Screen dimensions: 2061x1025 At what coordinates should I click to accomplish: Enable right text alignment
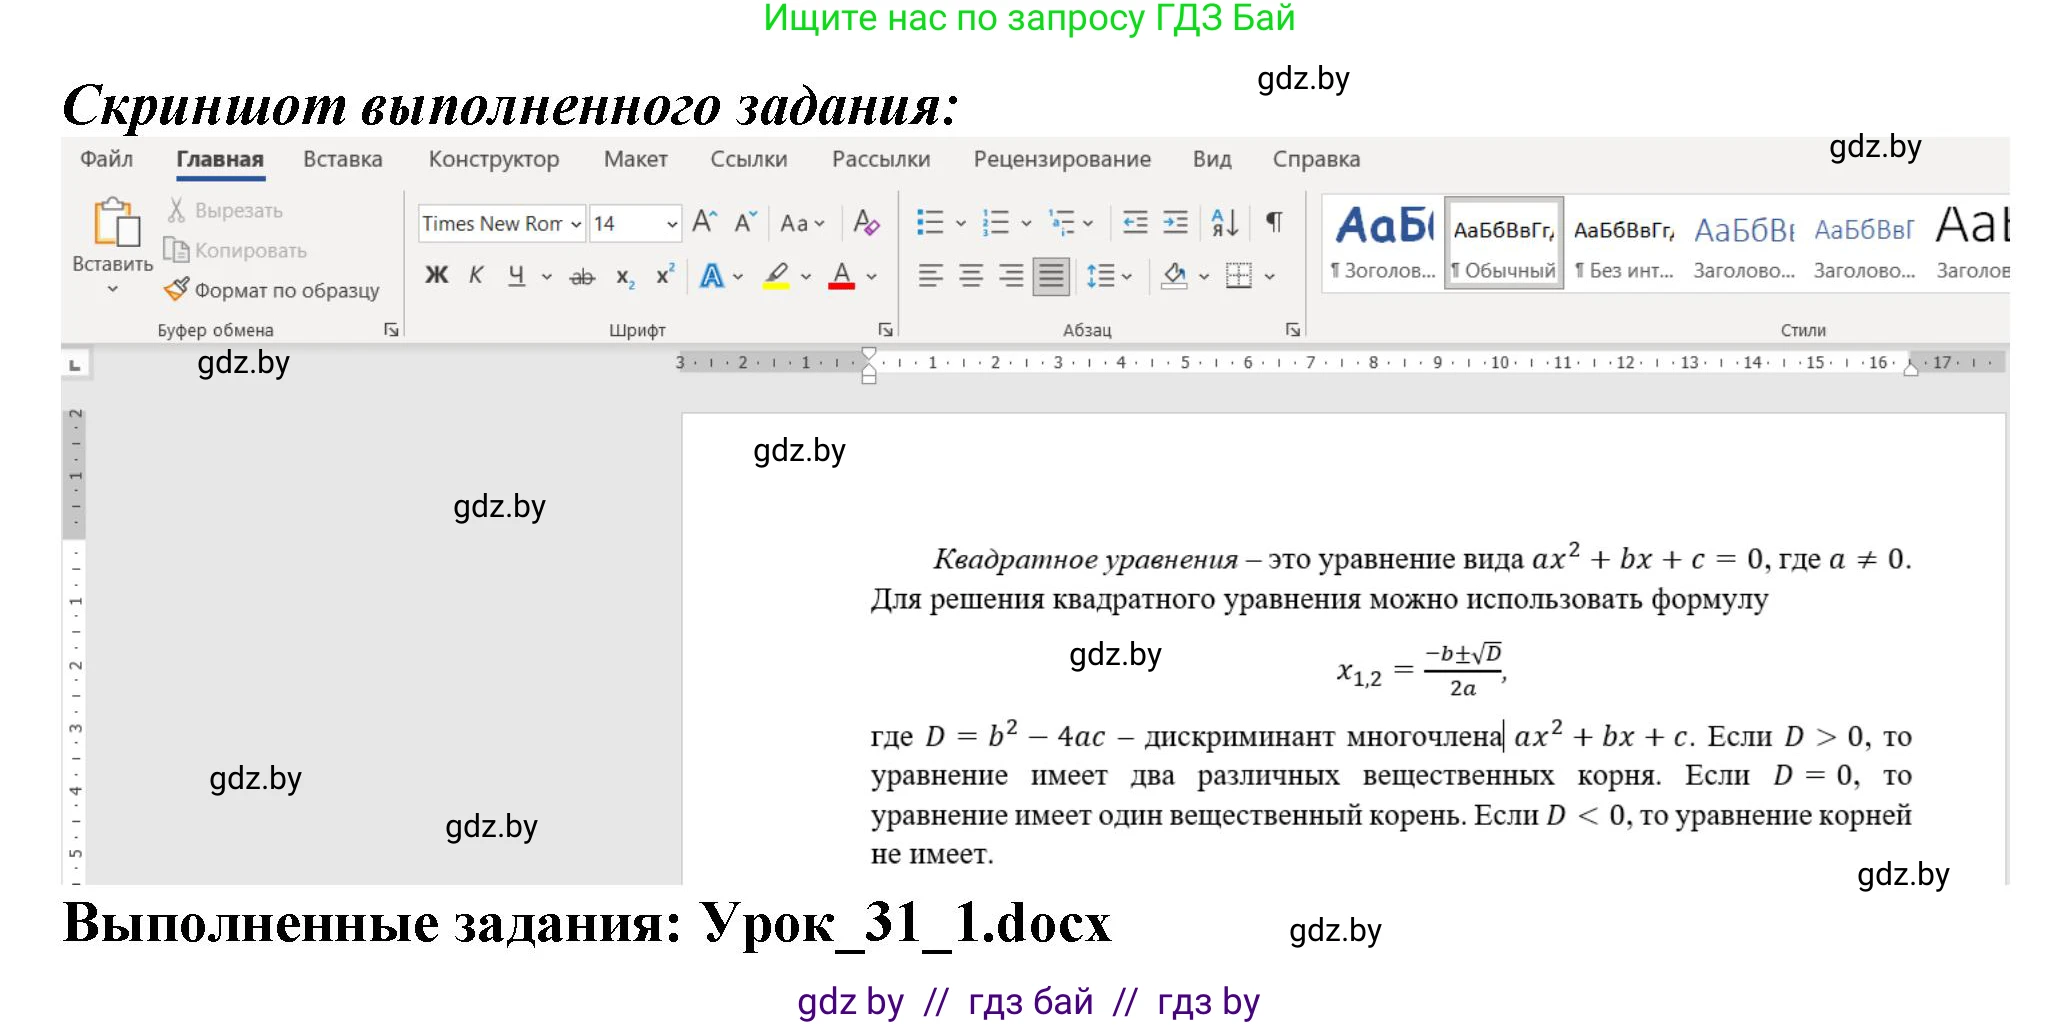(1009, 276)
